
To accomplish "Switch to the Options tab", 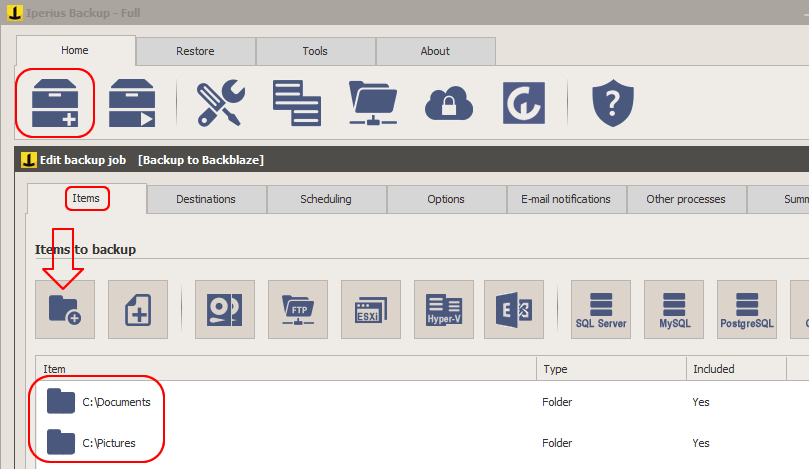I will (446, 199).
